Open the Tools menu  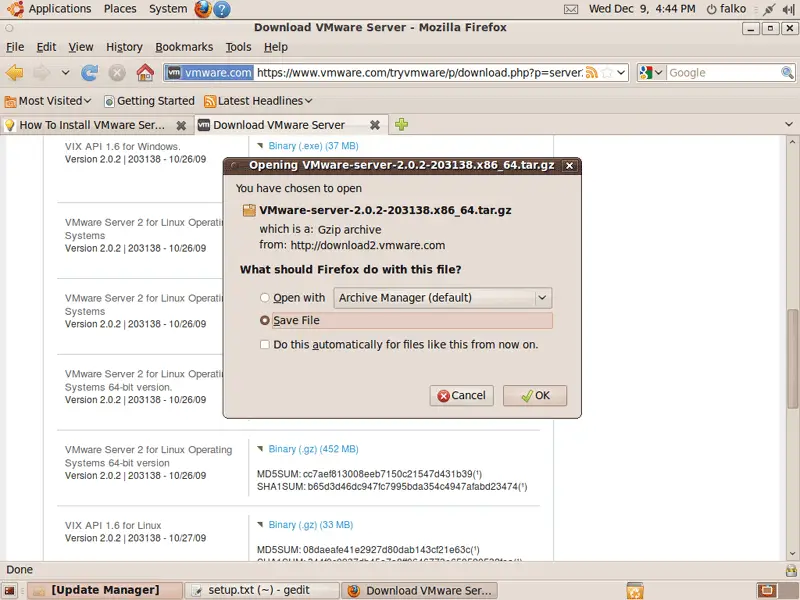click(x=238, y=47)
